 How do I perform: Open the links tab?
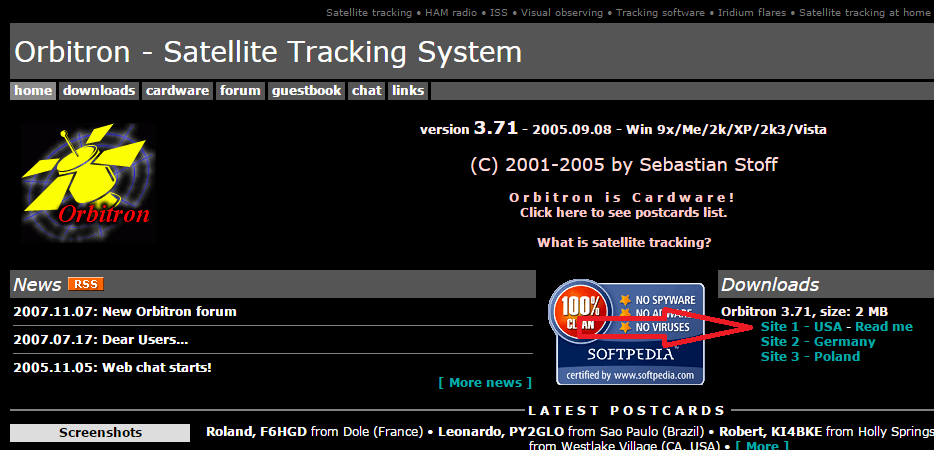(409, 91)
